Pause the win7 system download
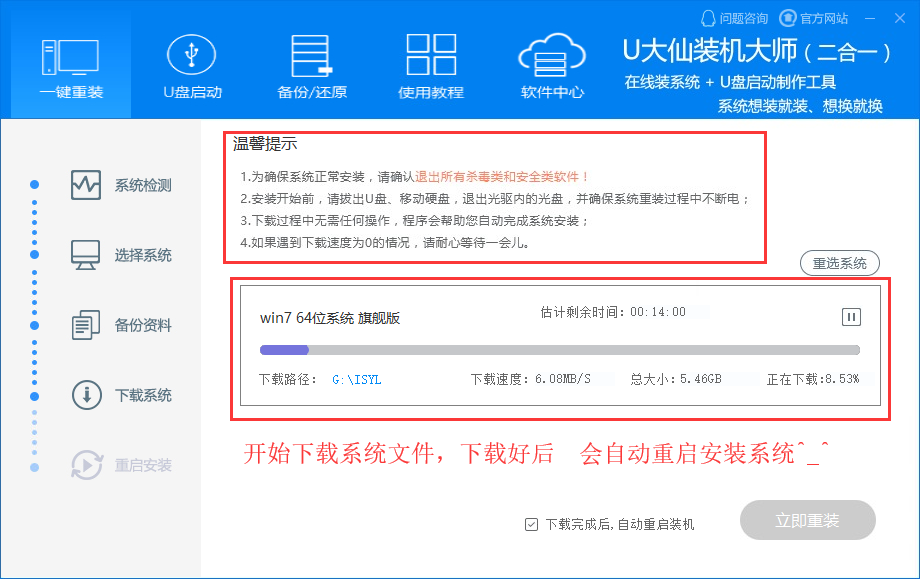 tap(851, 317)
